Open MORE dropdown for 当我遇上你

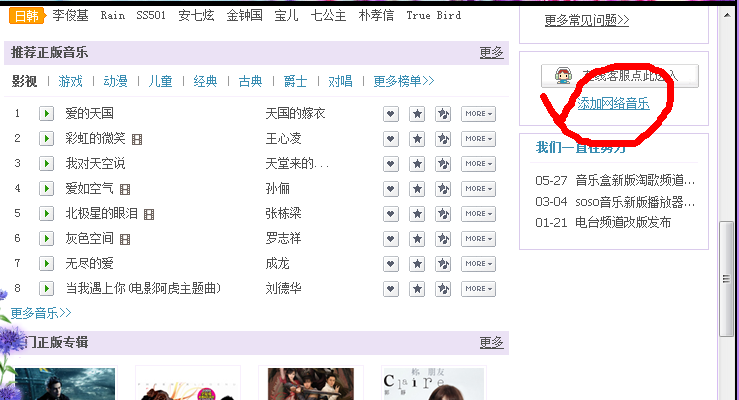pyautogui.click(x=478, y=288)
